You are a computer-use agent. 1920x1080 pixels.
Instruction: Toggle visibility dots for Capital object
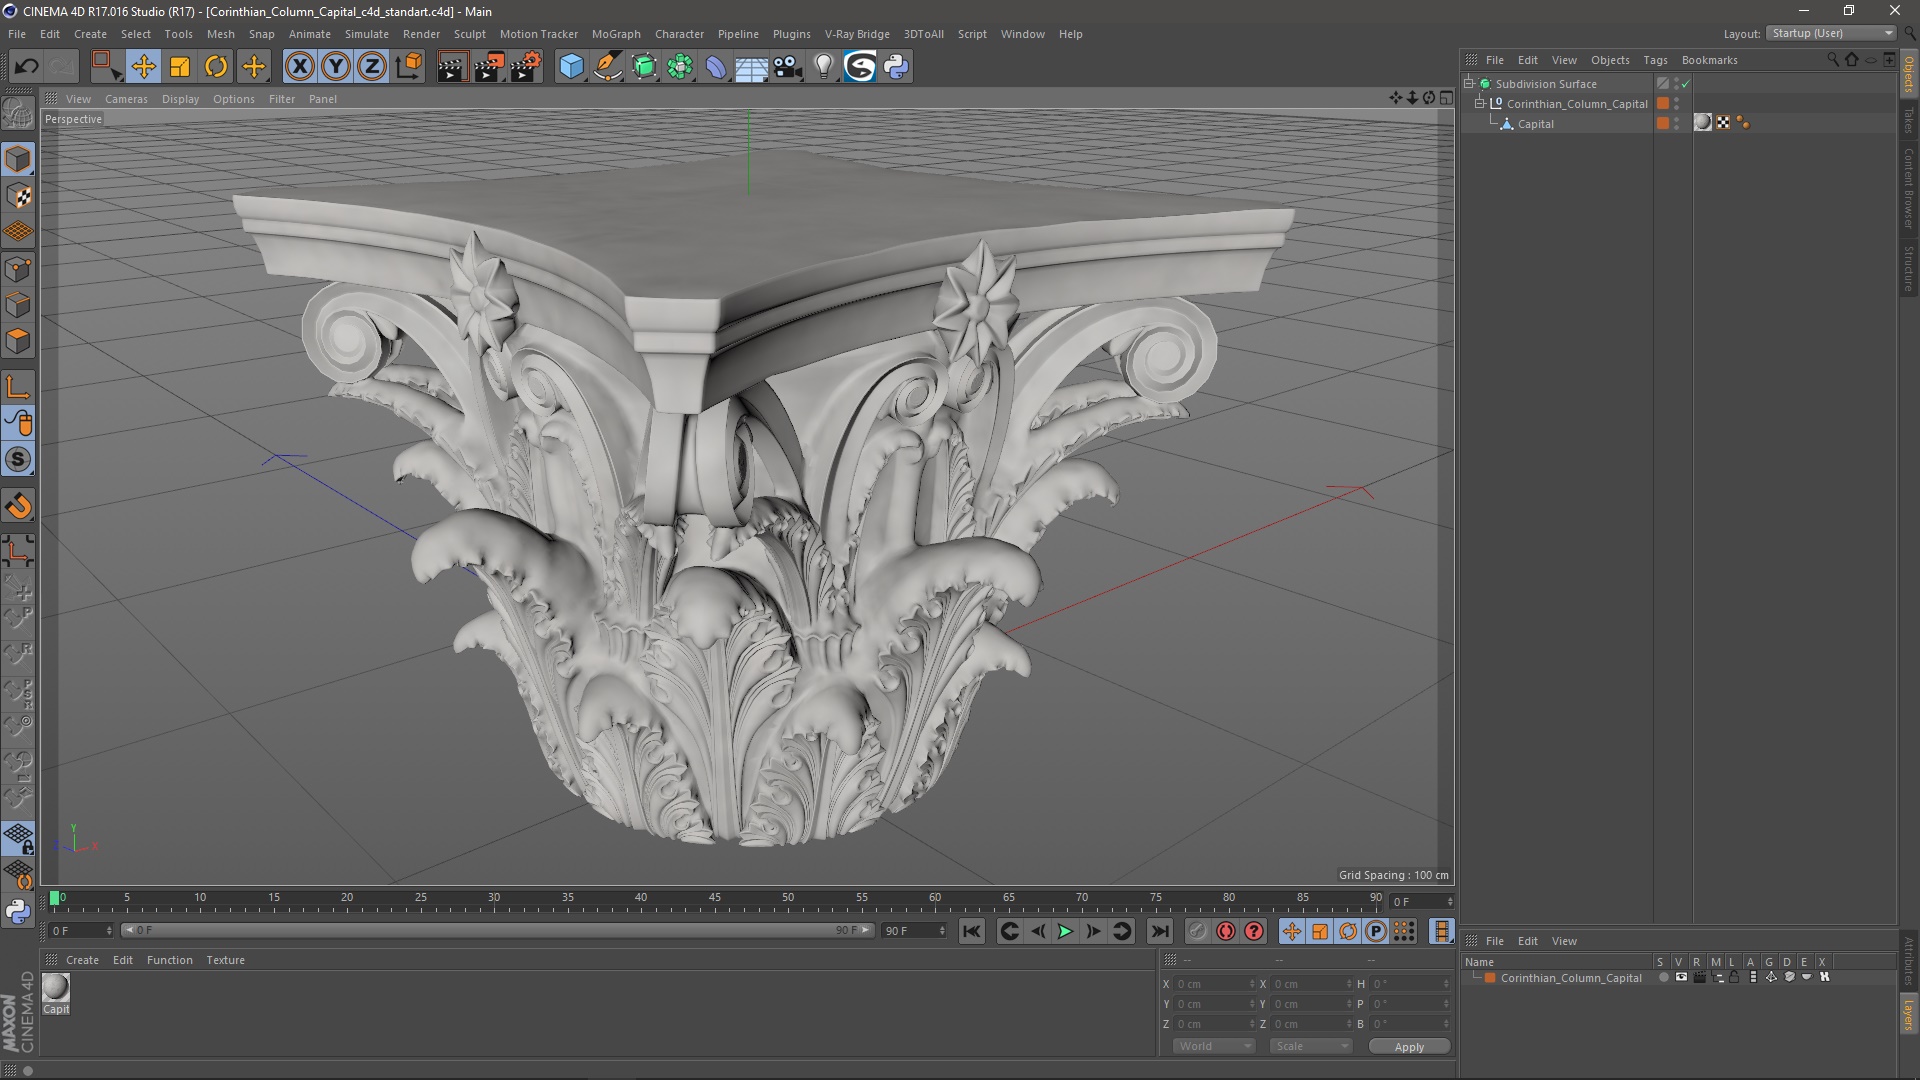coord(1677,123)
